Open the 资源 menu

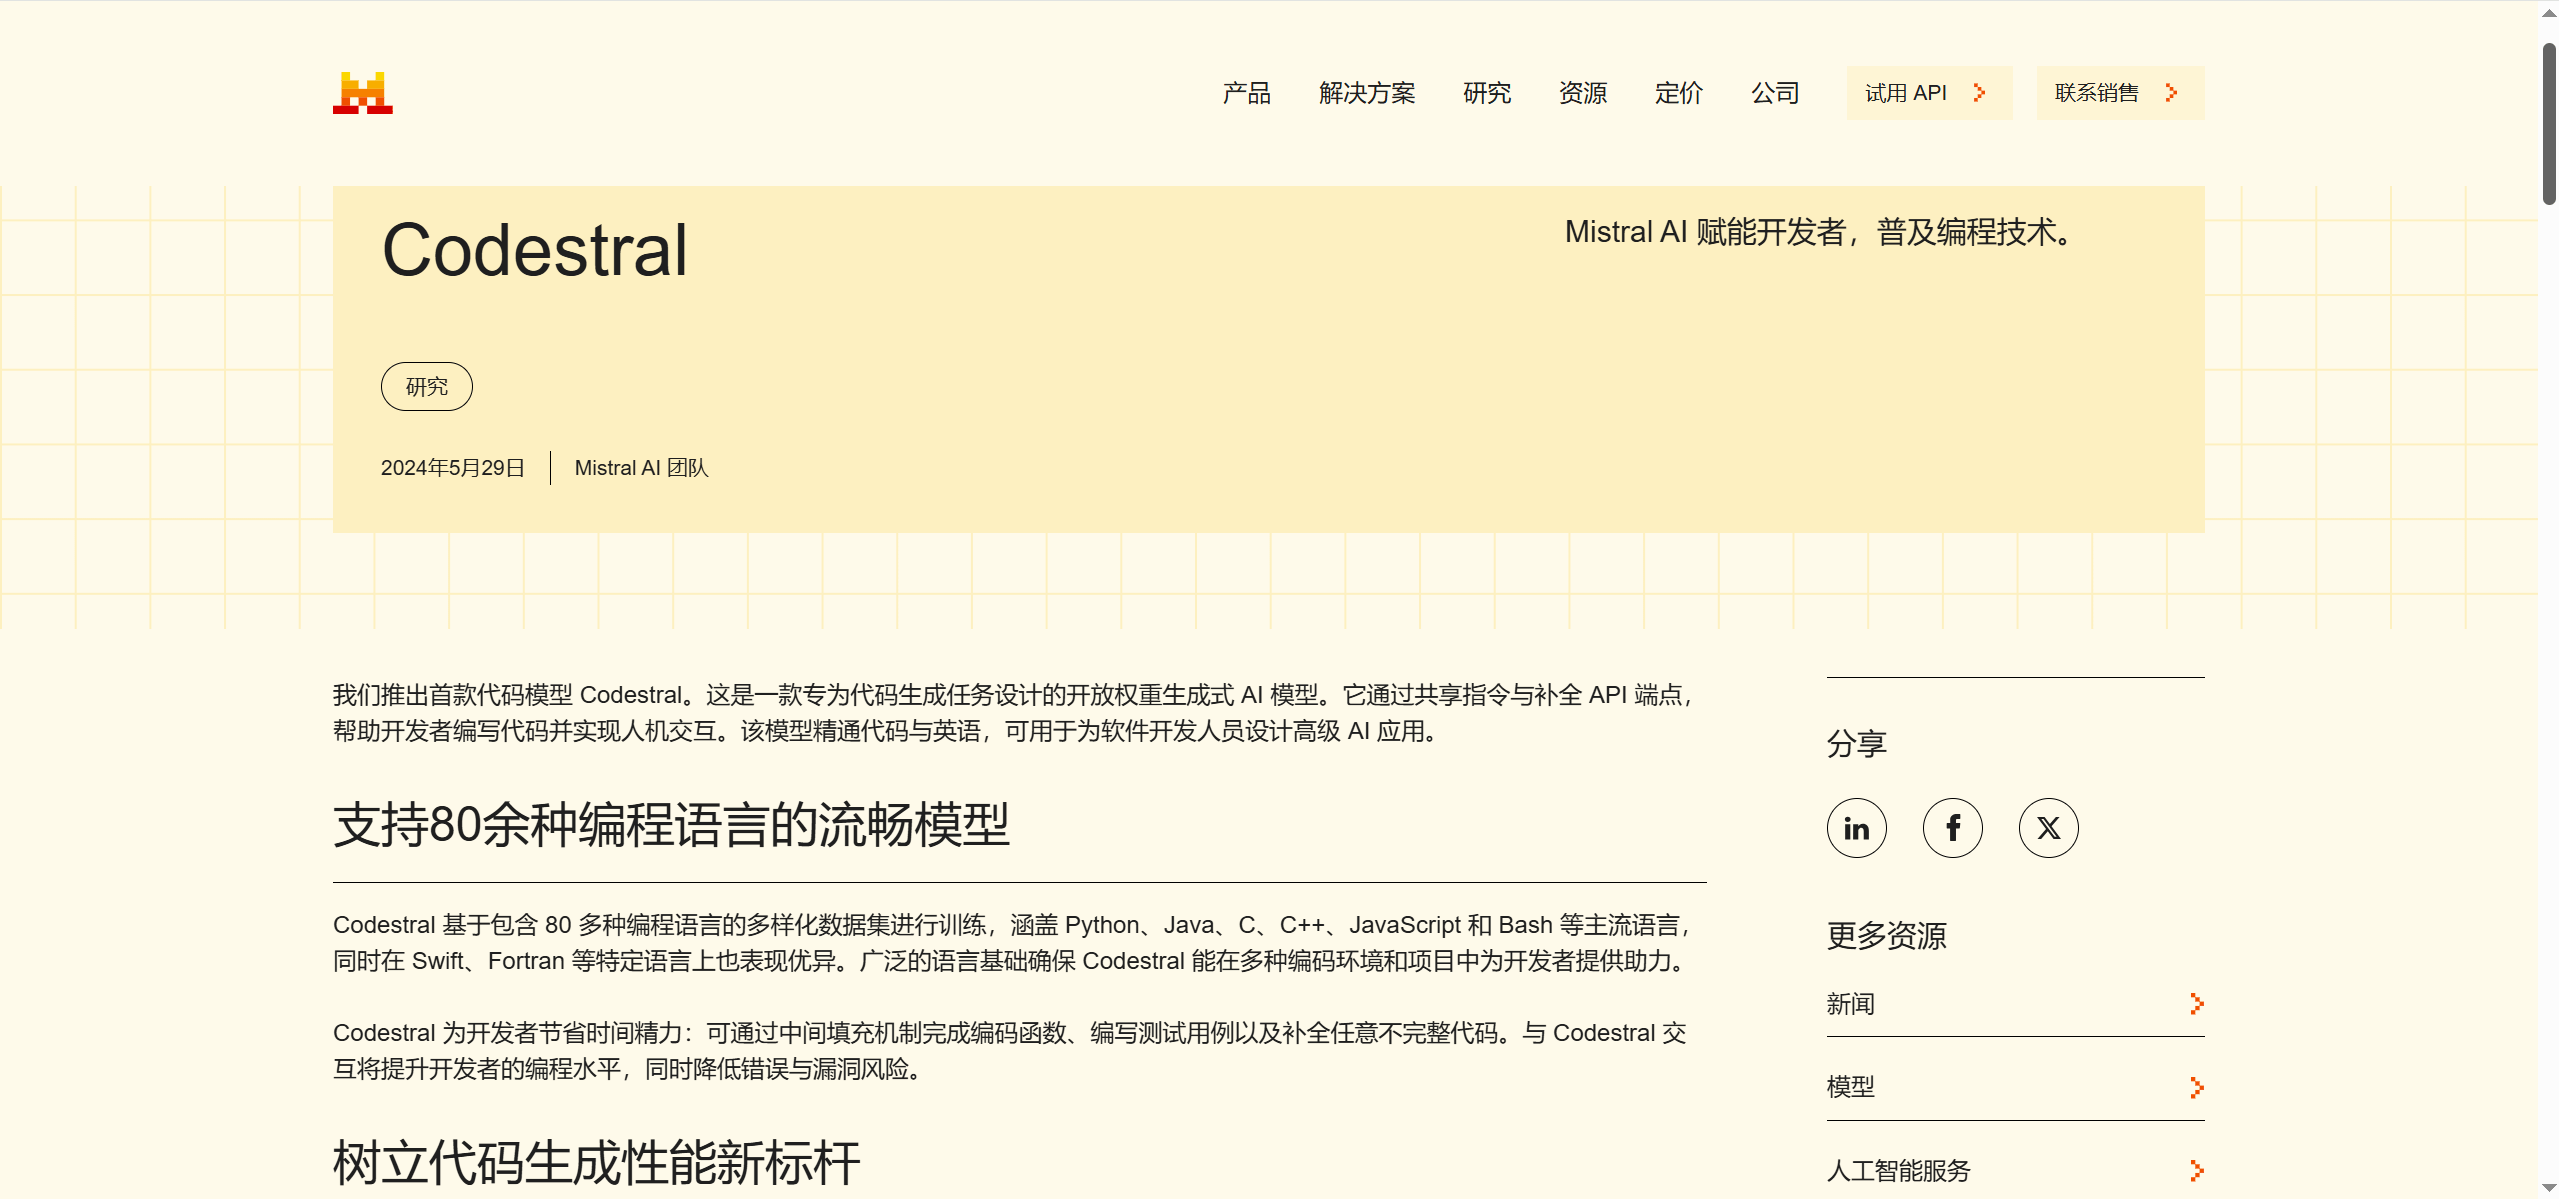1583,93
